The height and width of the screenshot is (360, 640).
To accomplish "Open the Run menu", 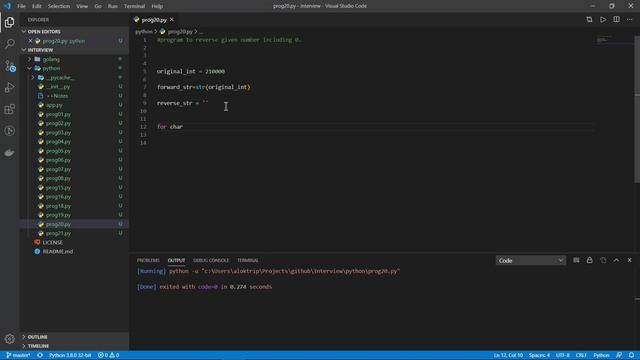I will pyautogui.click(x=113, y=6).
